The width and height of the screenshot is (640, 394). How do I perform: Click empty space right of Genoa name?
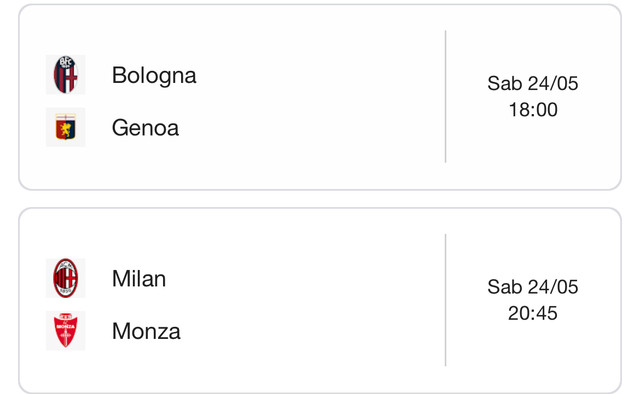point(310,128)
